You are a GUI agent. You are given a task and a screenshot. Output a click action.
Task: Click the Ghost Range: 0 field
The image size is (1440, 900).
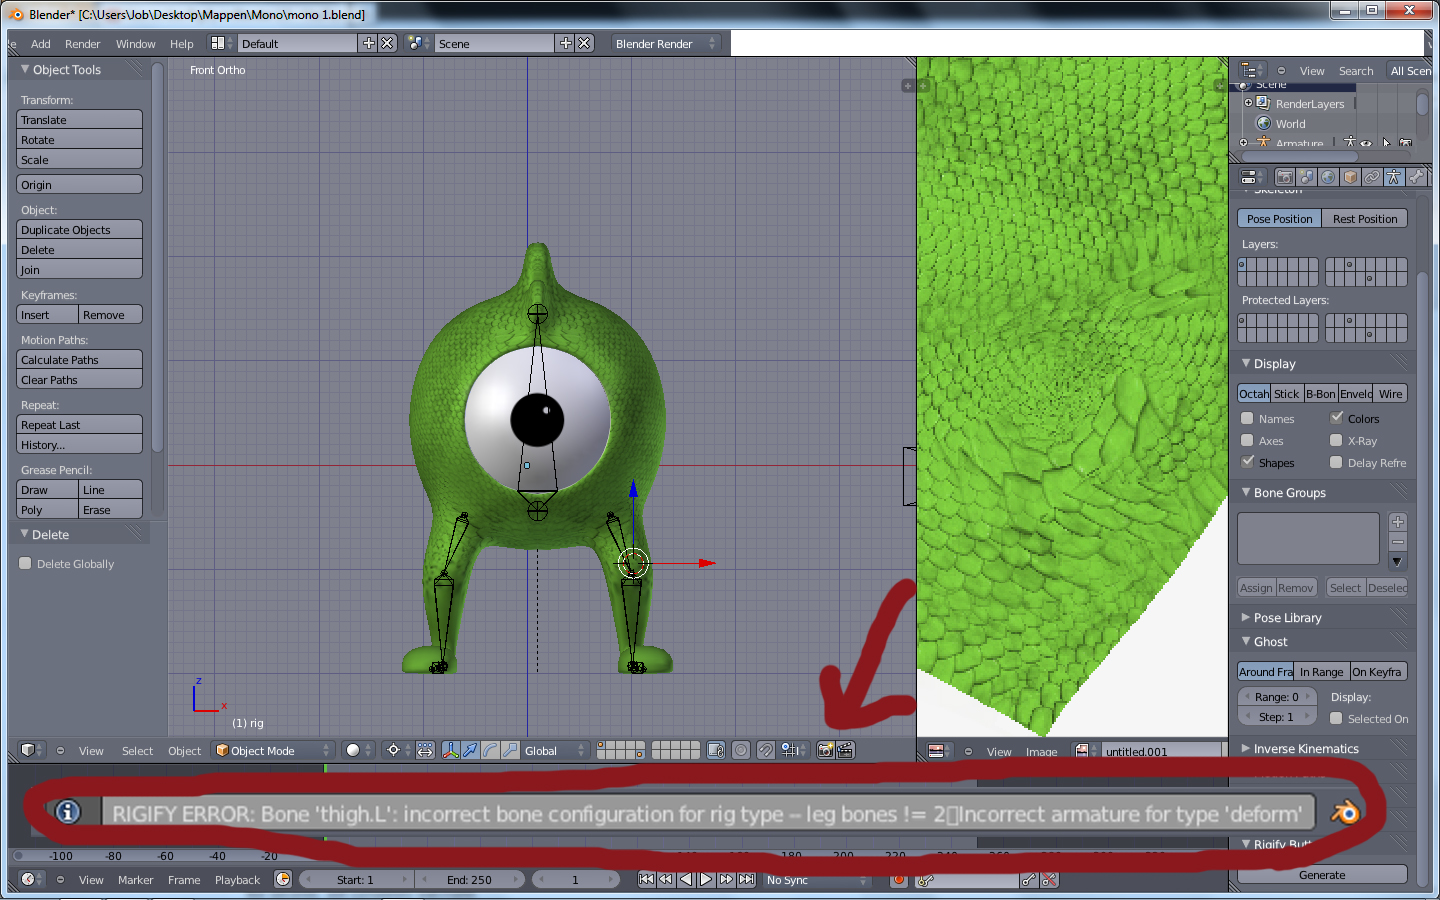[x=1277, y=697]
